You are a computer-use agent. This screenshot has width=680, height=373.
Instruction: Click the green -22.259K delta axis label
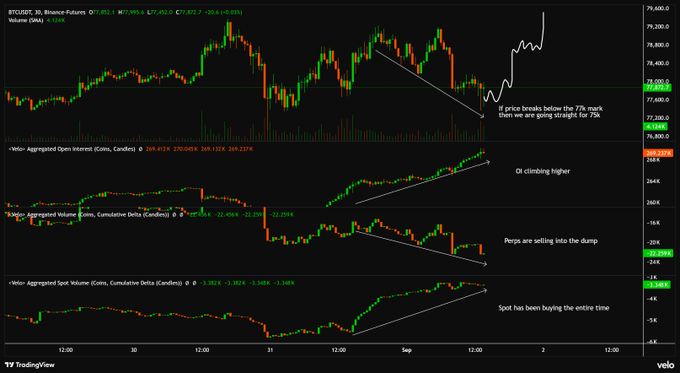pos(658,253)
